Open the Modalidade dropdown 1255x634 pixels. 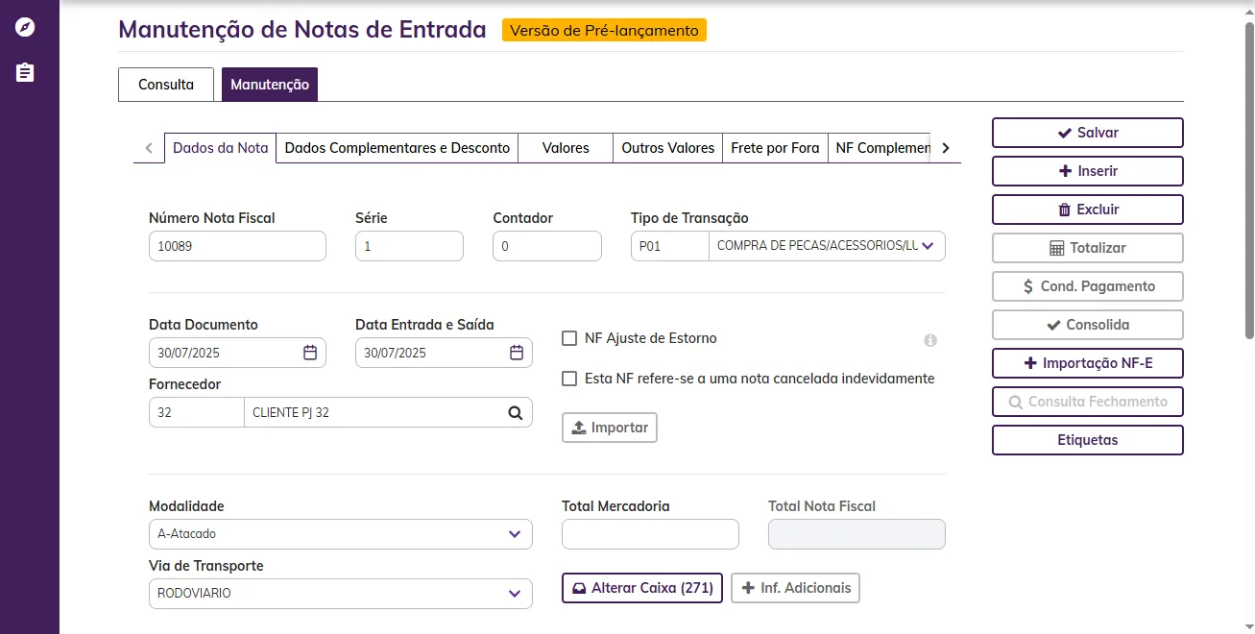point(514,534)
